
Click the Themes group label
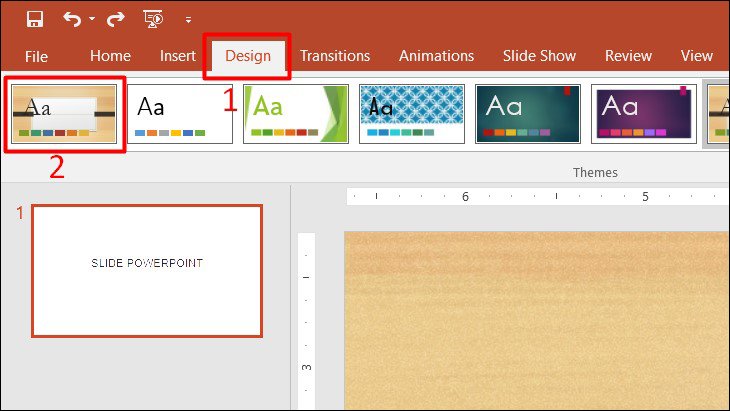click(x=595, y=173)
